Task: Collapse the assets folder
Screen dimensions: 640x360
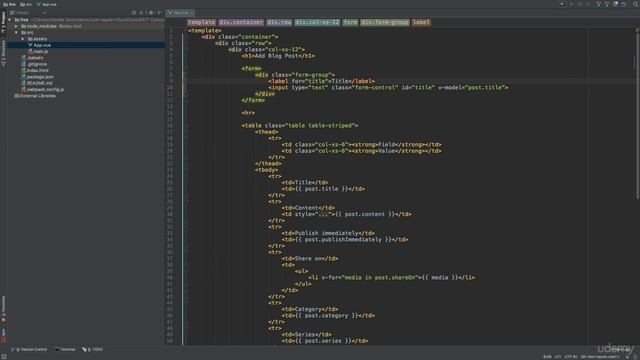Action: tap(23, 39)
